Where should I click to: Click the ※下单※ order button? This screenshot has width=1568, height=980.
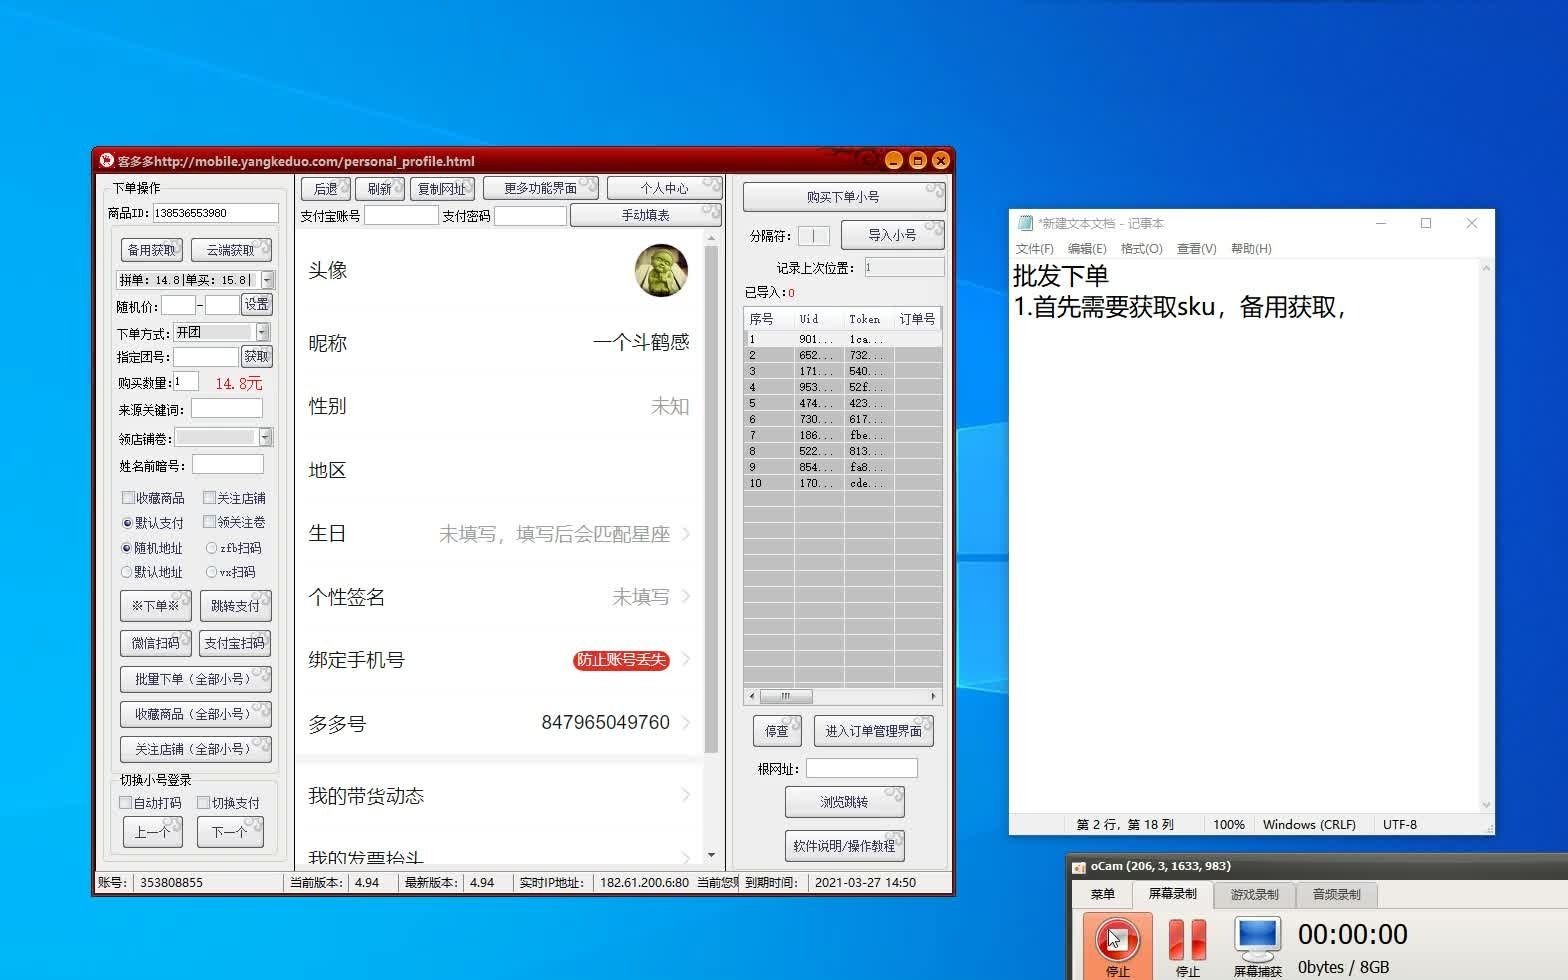point(155,606)
